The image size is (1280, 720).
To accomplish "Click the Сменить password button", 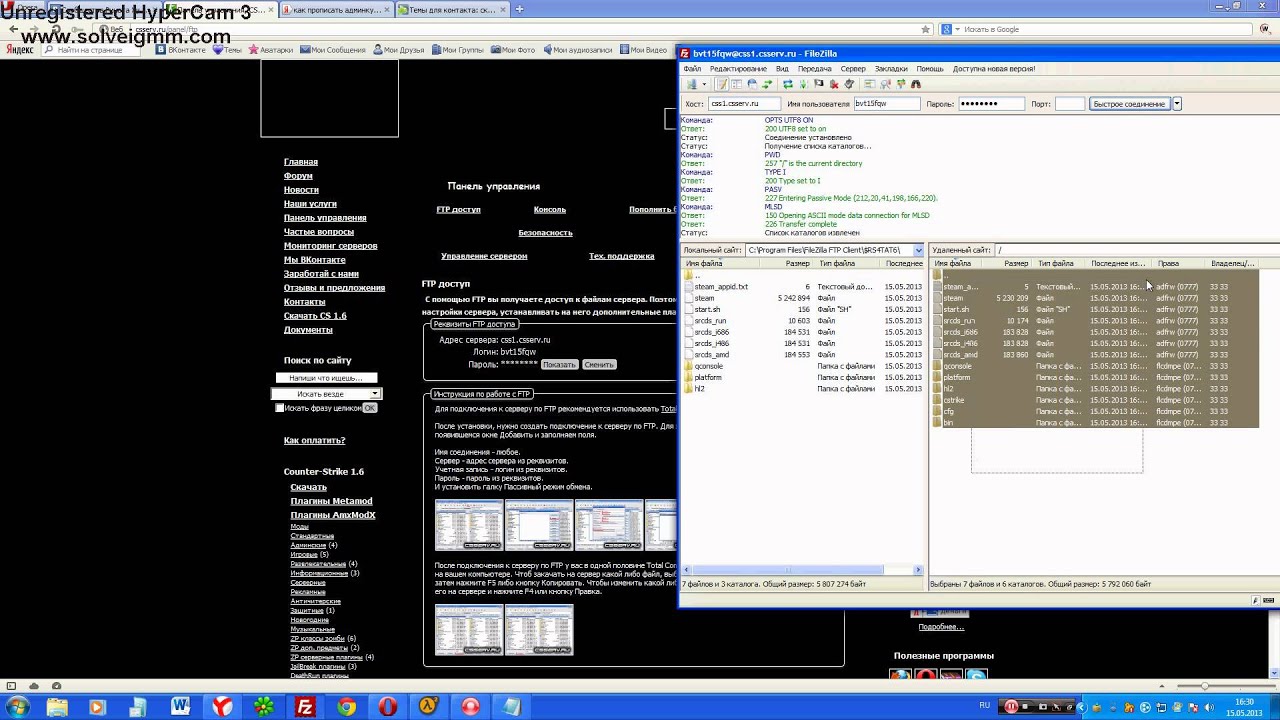I will pos(599,364).
